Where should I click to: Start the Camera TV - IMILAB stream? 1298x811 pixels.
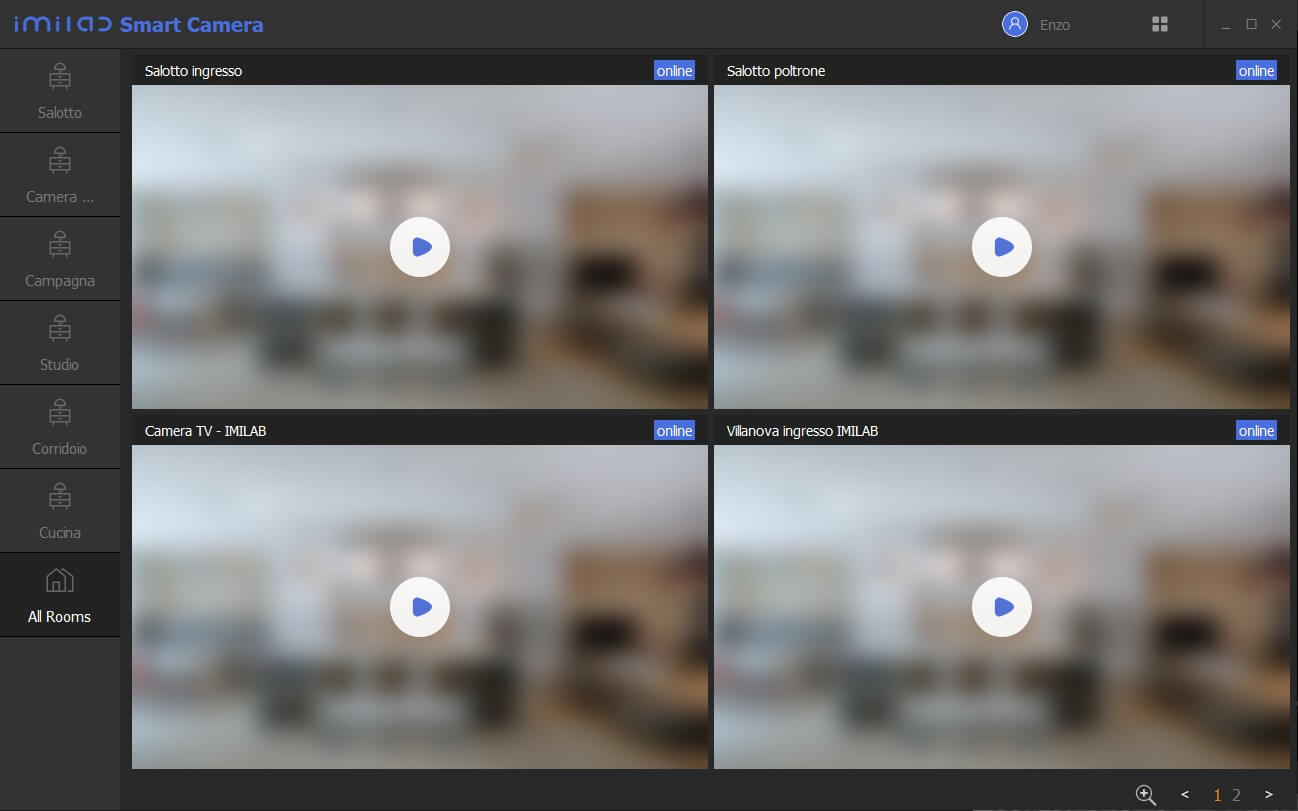click(420, 607)
